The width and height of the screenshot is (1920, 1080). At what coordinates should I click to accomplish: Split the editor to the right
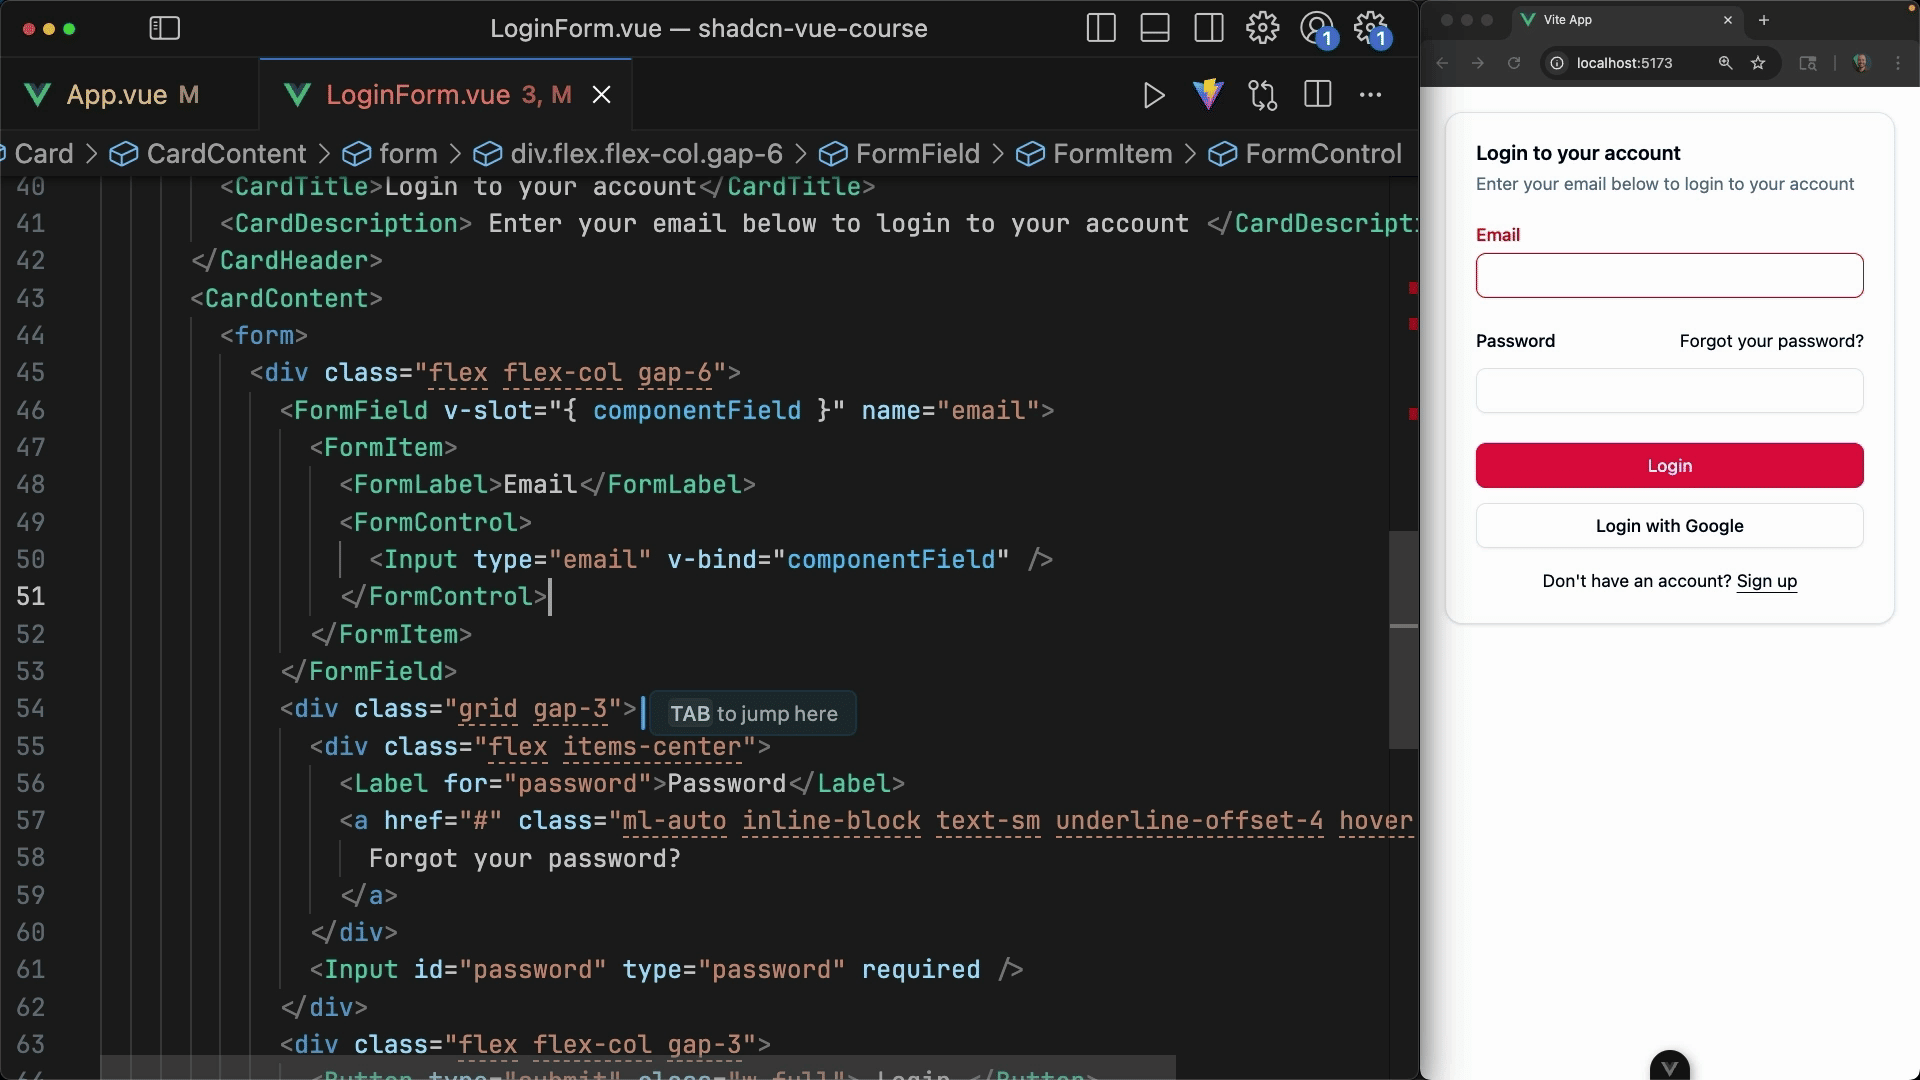coord(1318,95)
